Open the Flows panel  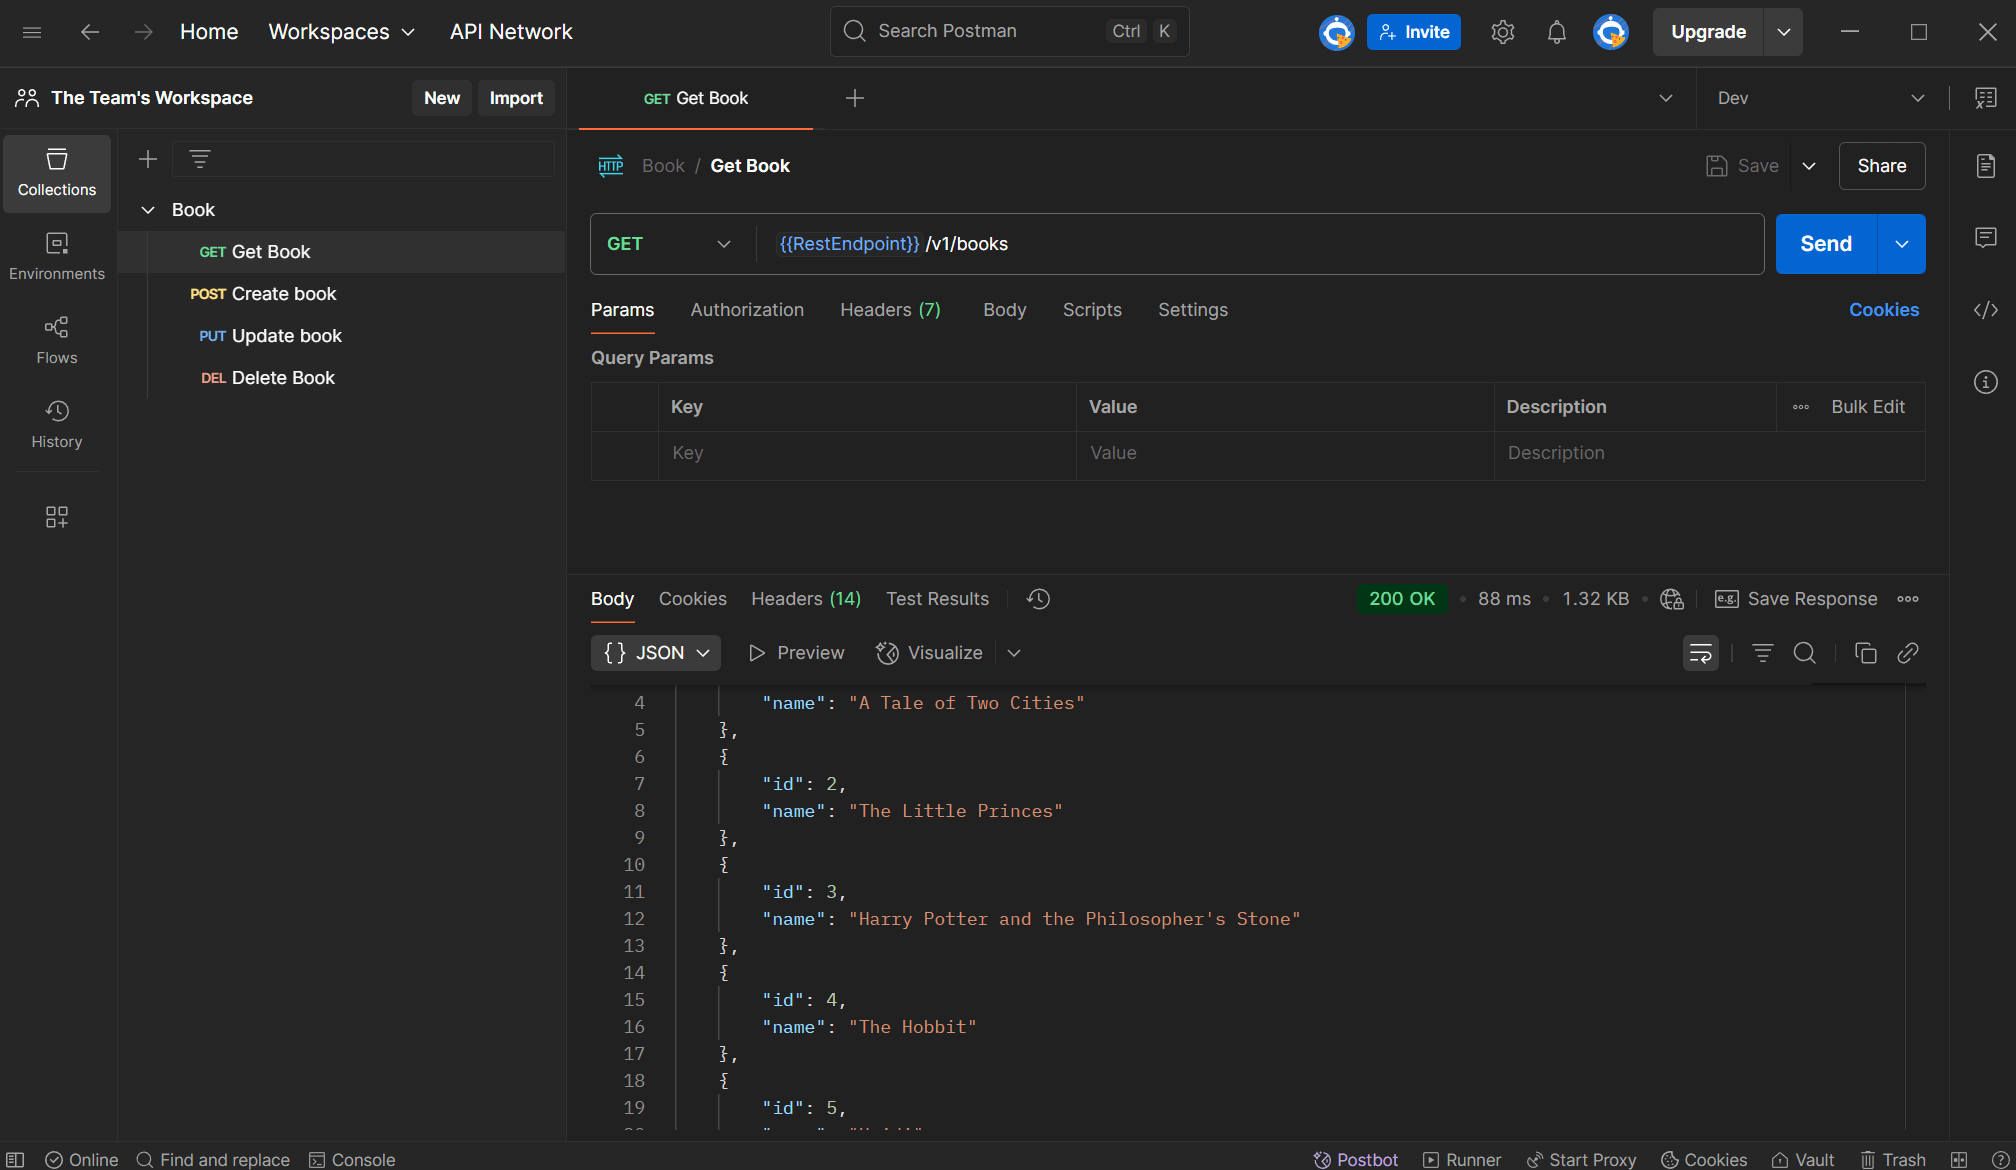(x=56, y=338)
